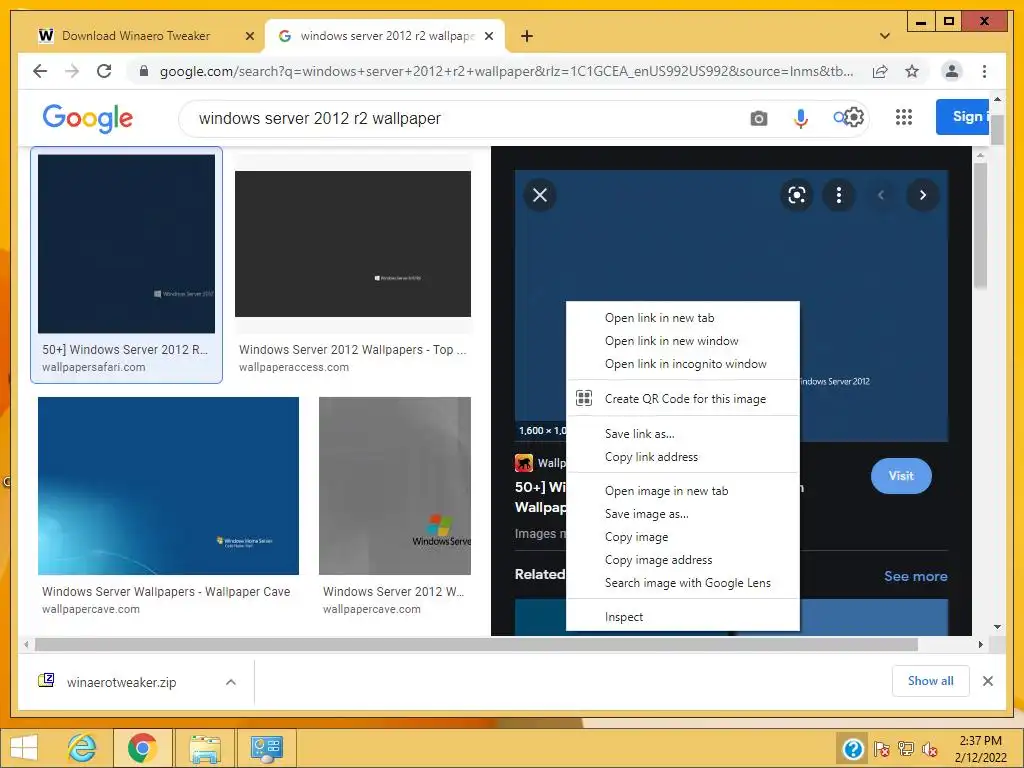Open Chrome's three-dot menu
This screenshot has height=768, width=1024.
point(984,71)
